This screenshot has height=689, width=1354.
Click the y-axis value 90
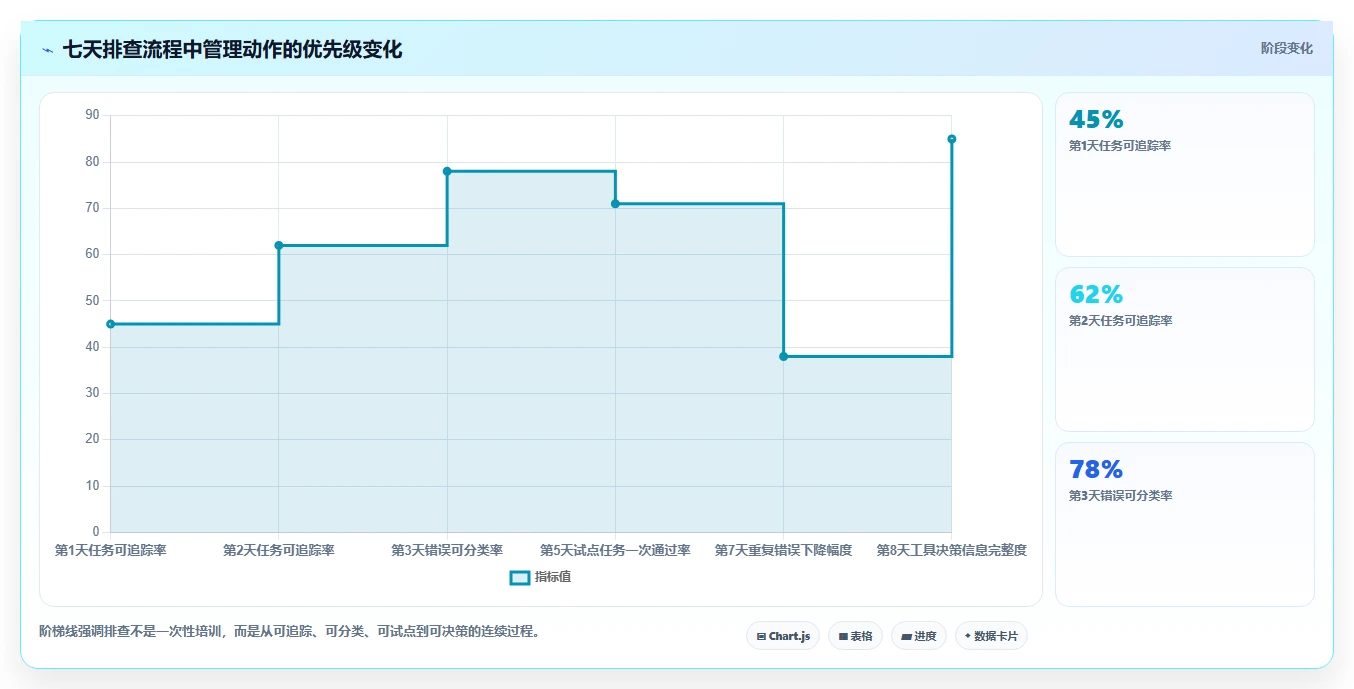pos(93,115)
